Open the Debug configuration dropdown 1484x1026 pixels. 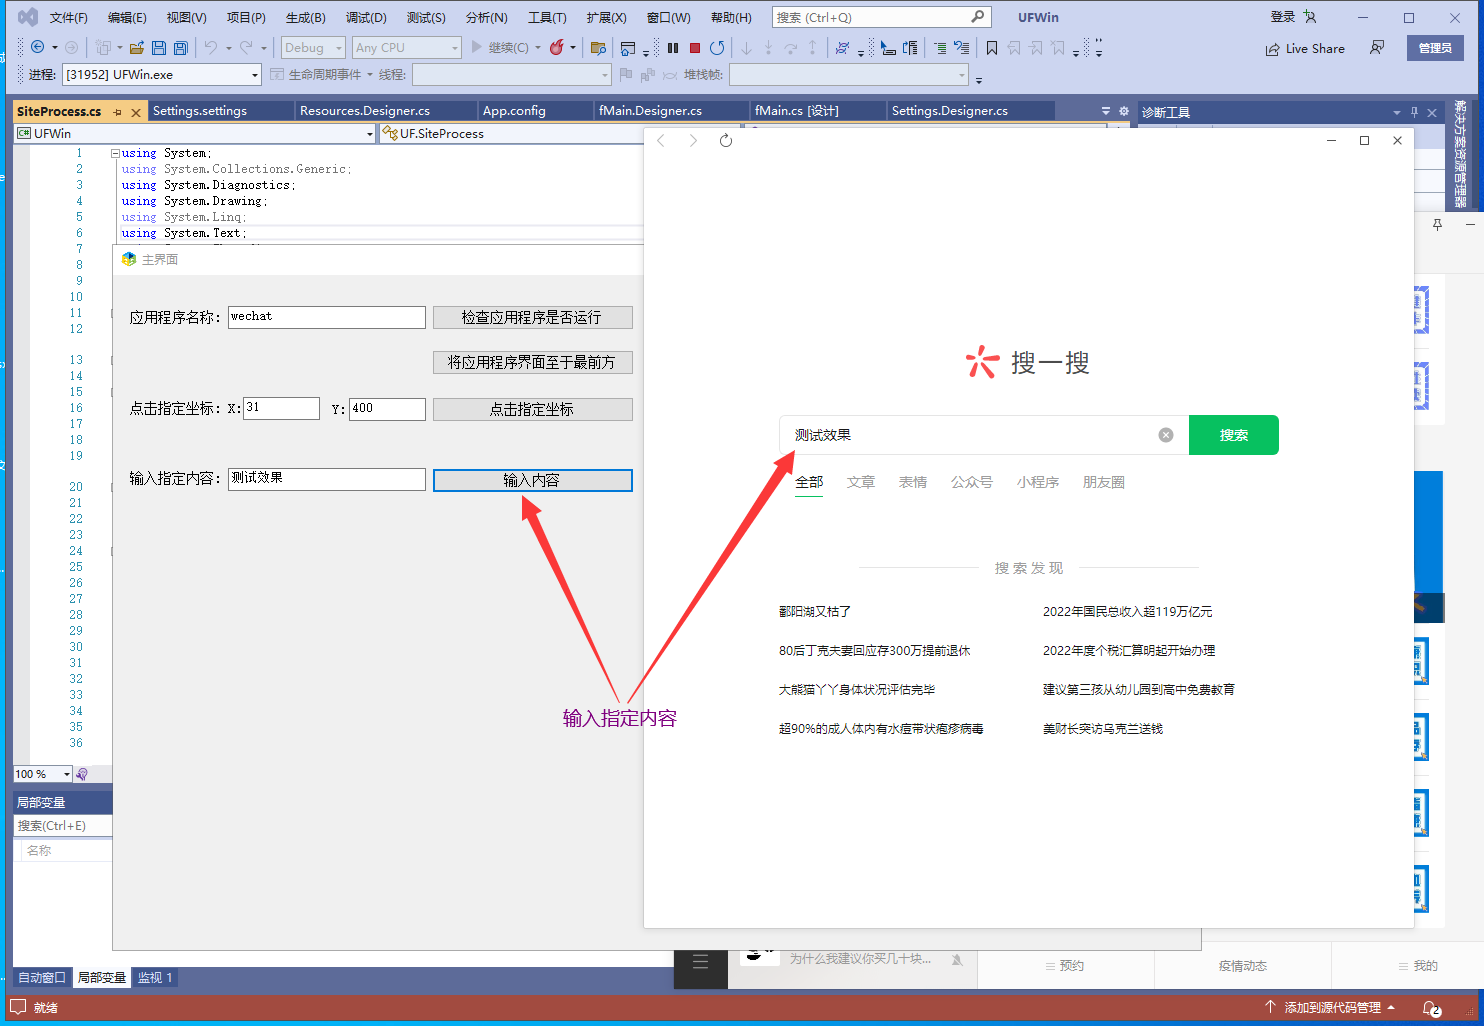(x=313, y=47)
